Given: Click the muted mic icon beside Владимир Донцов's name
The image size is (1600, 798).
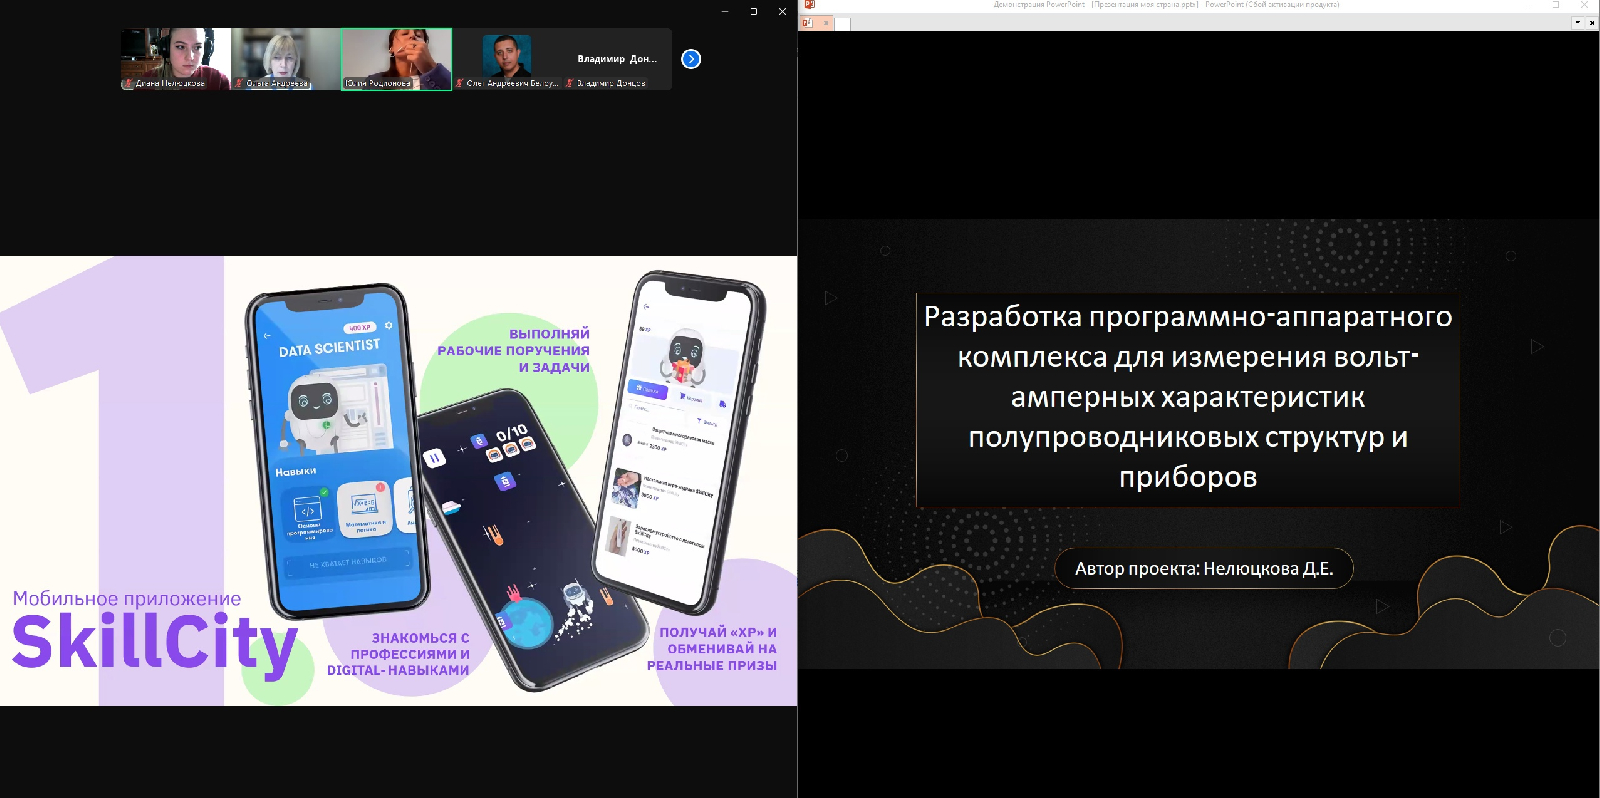Looking at the screenshot, I should point(569,84).
